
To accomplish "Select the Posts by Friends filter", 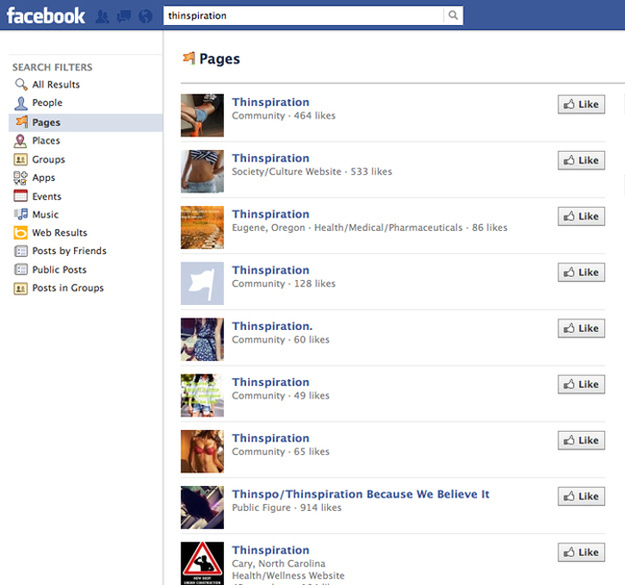I will click(86, 251).
